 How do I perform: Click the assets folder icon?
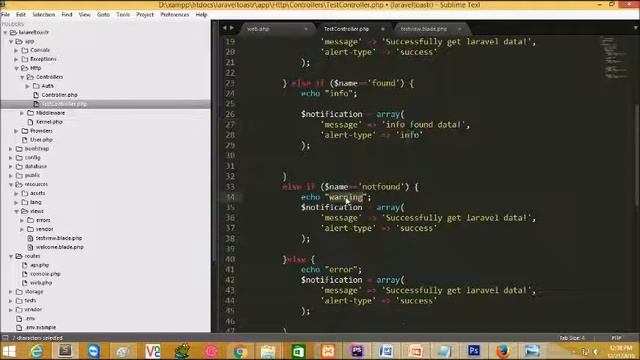point(25,193)
